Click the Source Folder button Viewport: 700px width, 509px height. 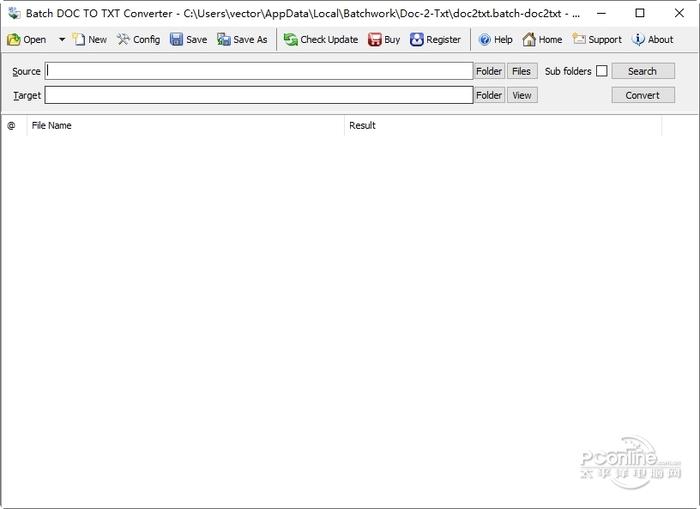(x=489, y=71)
